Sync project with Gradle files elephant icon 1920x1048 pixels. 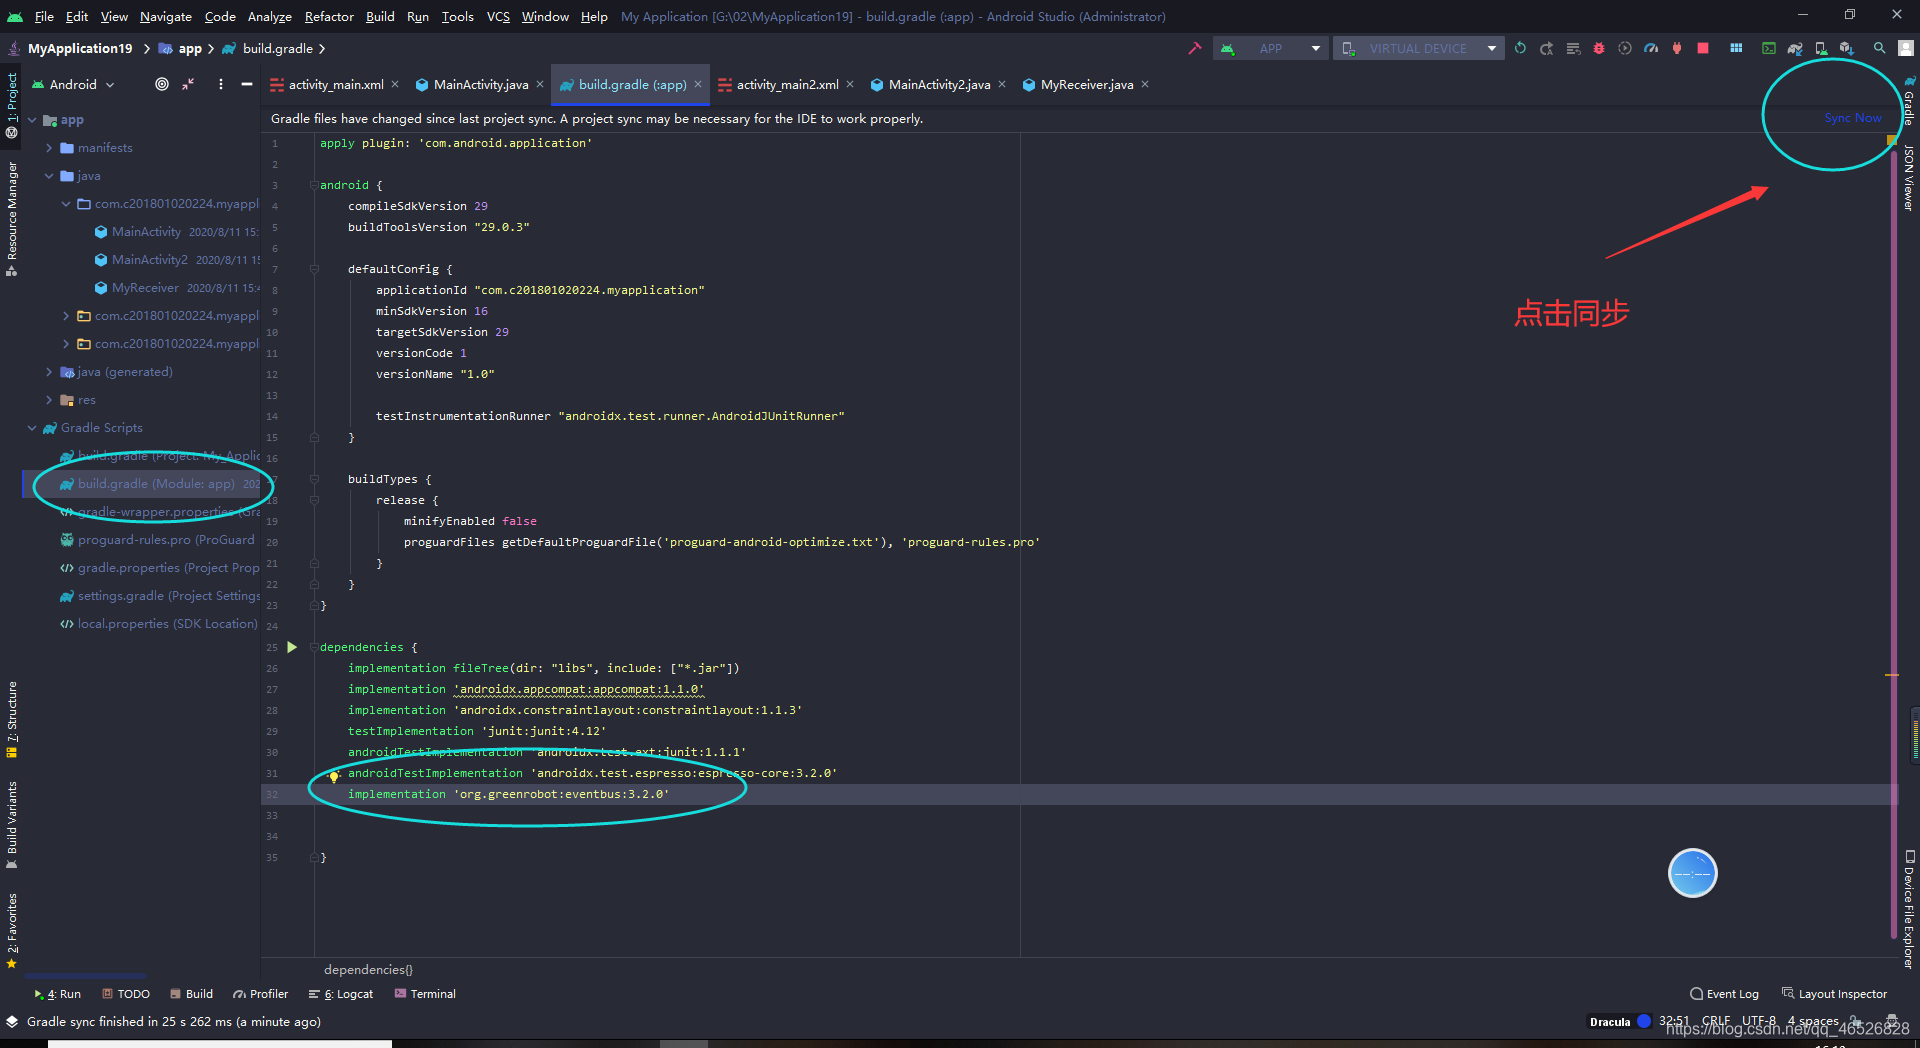1795,48
